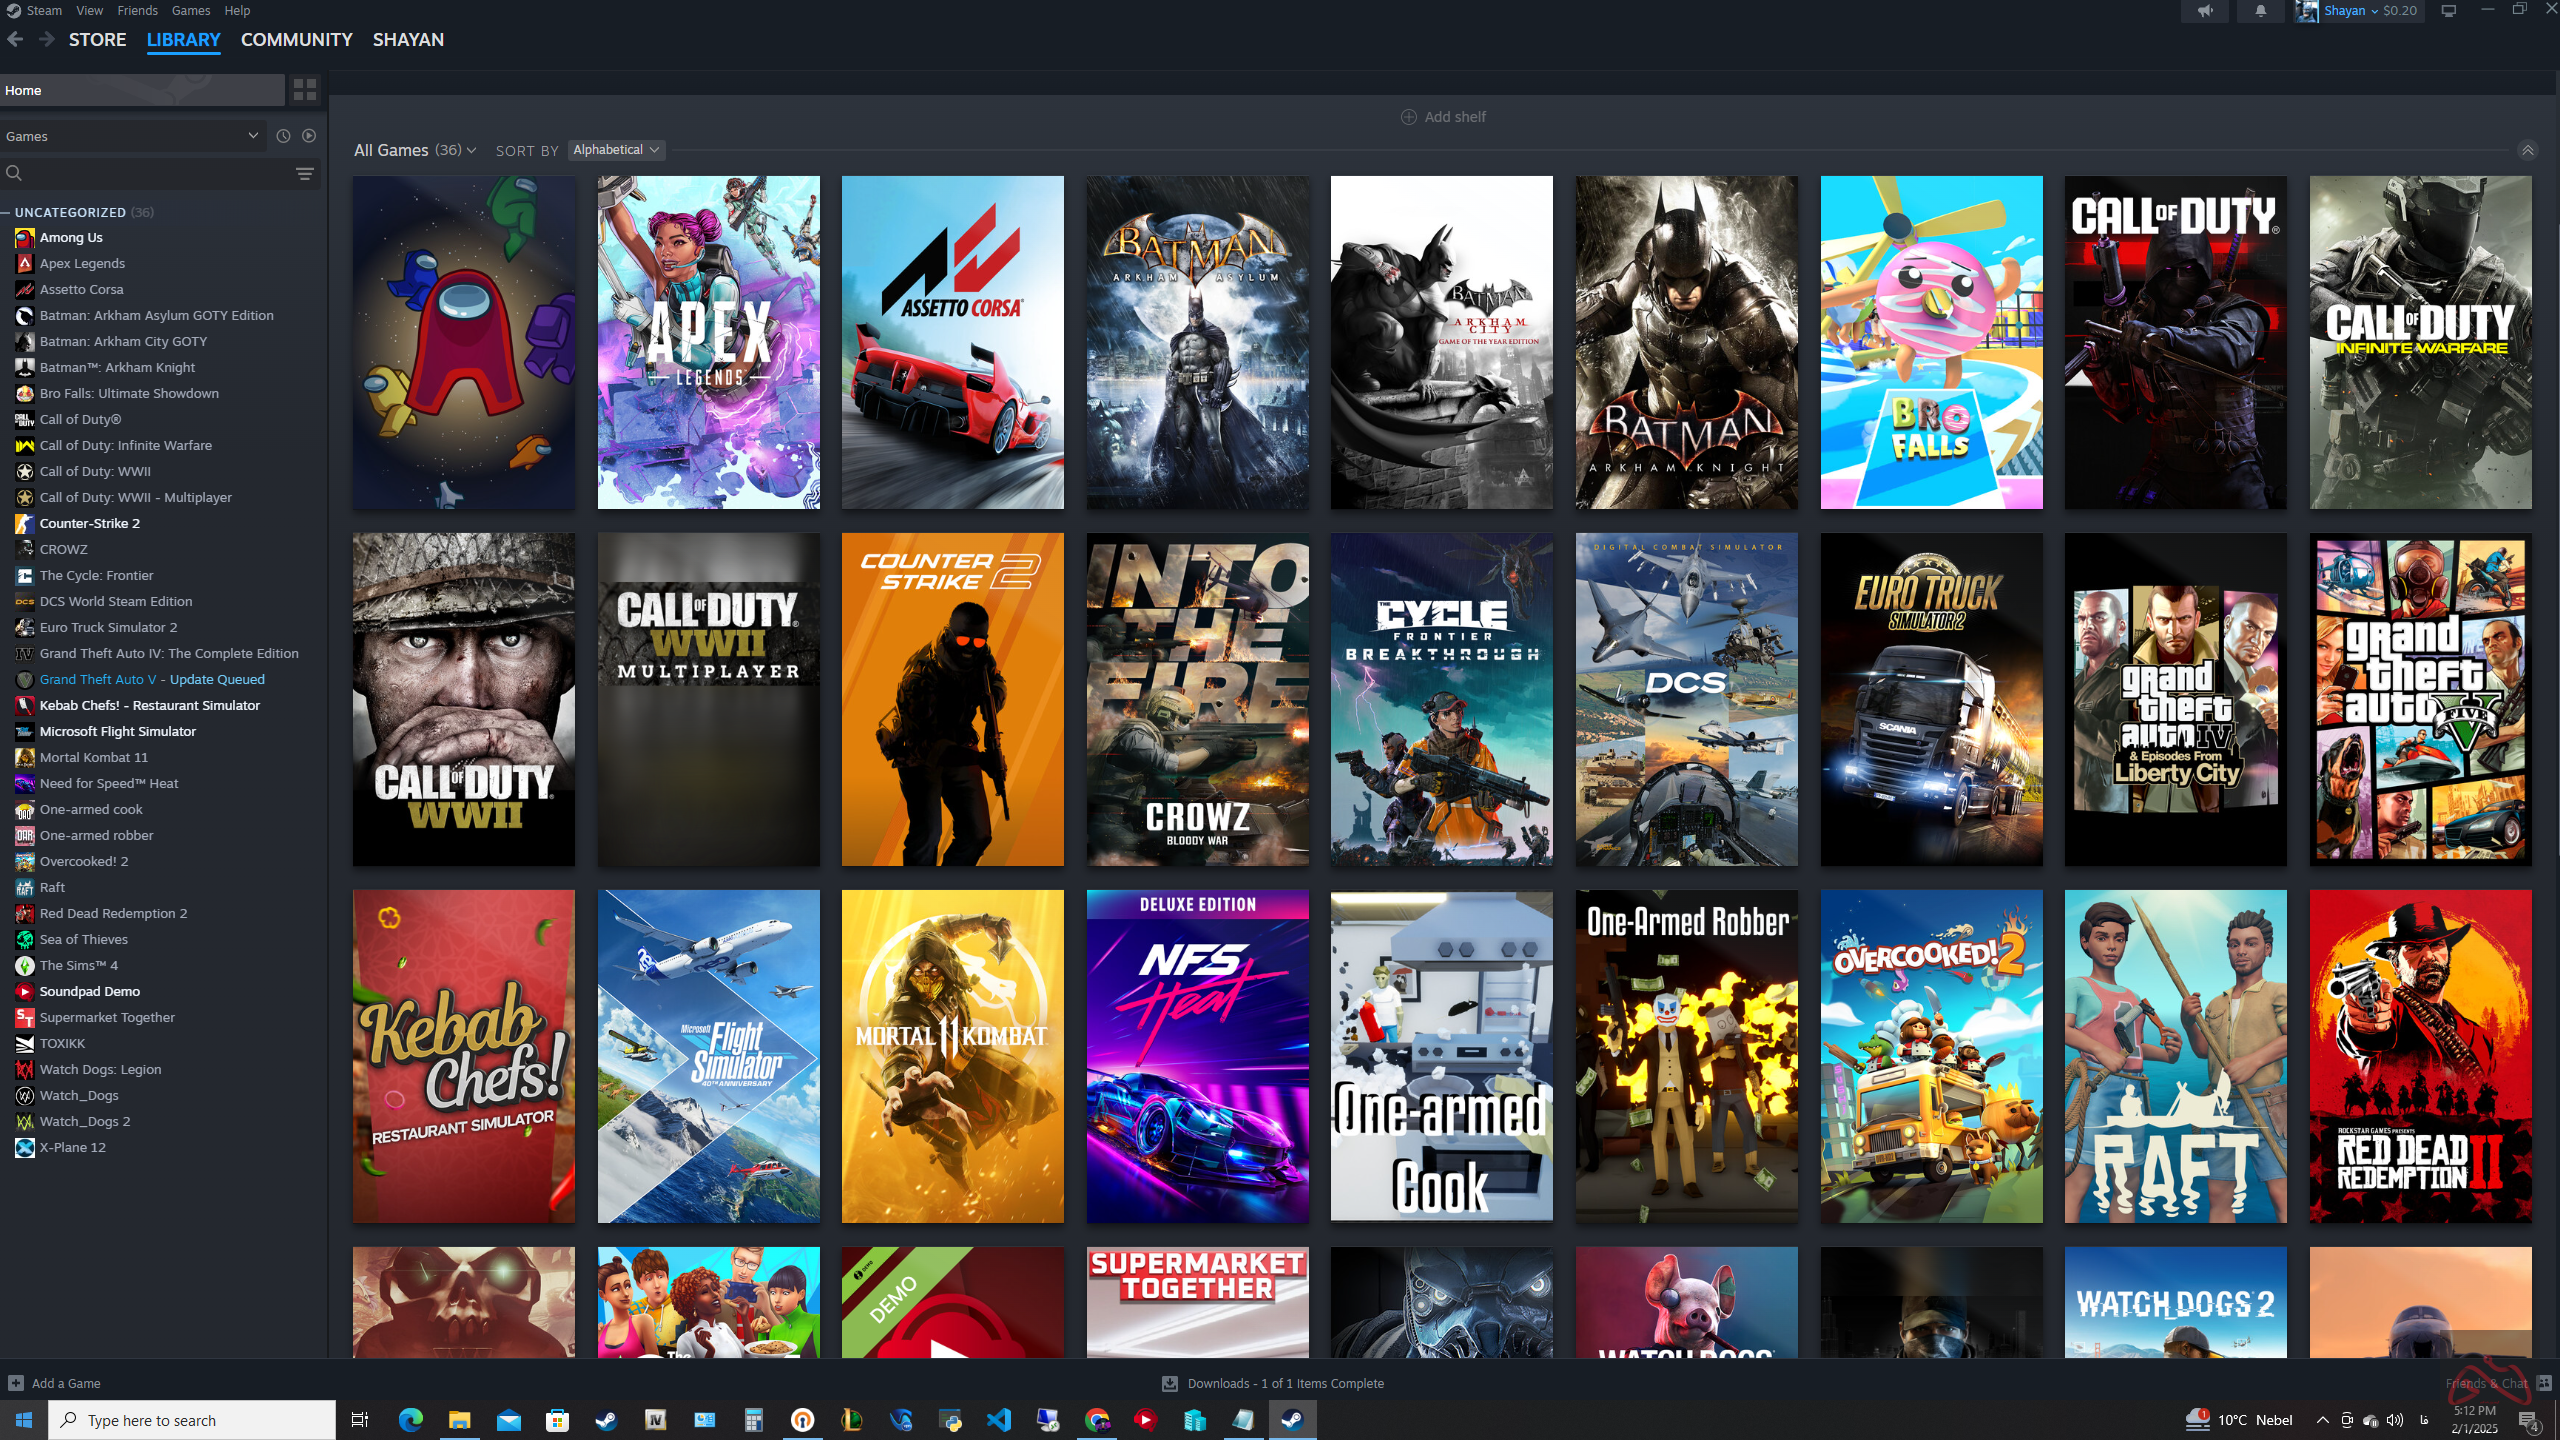Click the notifications bell icon
This screenshot has height=1440, width=2560.
point(2260,11)
